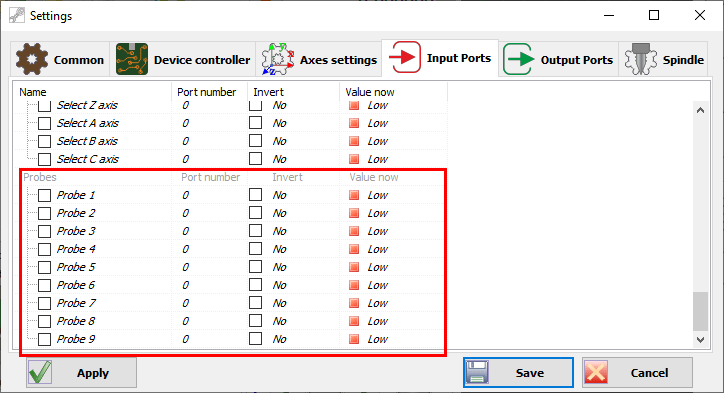Click the red value indicator for Probe 7

pyautogui.click(x=354, y=303)
